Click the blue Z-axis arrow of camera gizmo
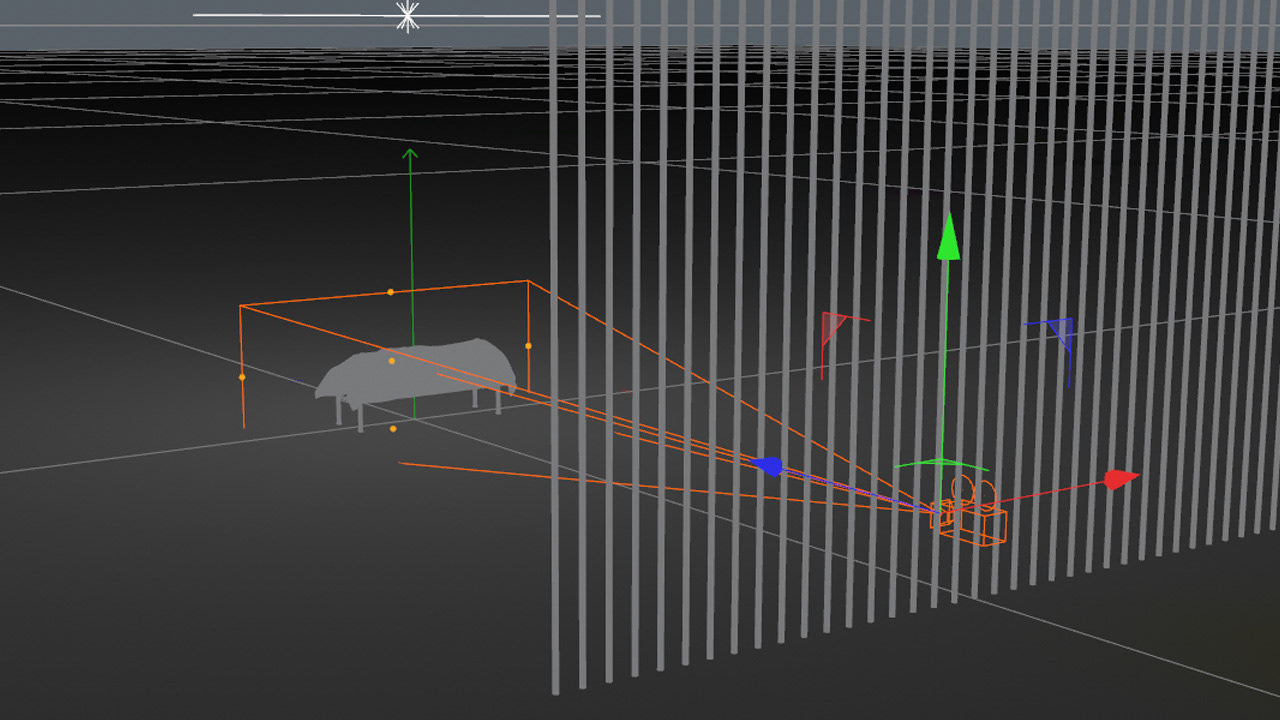The image size is (1280, 720). [x=767, y=466]
